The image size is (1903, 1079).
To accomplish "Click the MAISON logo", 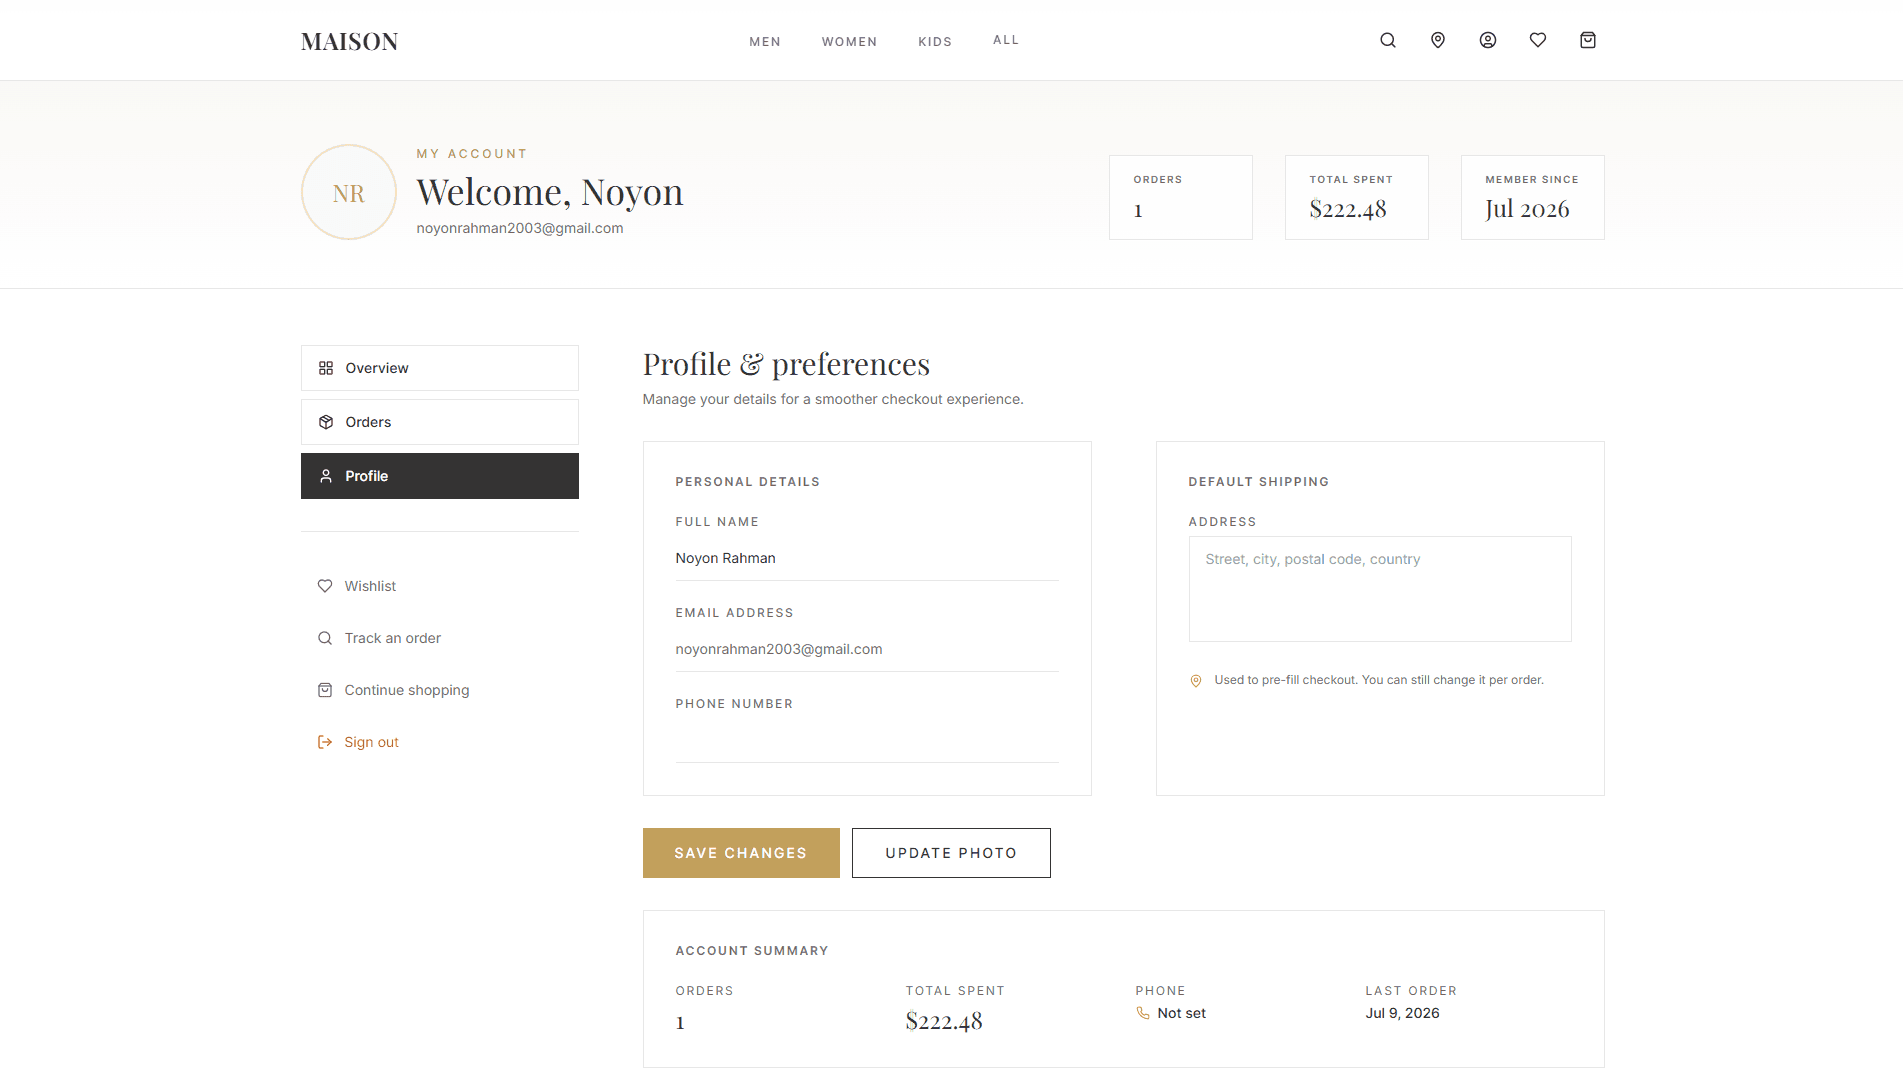I will click(x=350, y=41).
